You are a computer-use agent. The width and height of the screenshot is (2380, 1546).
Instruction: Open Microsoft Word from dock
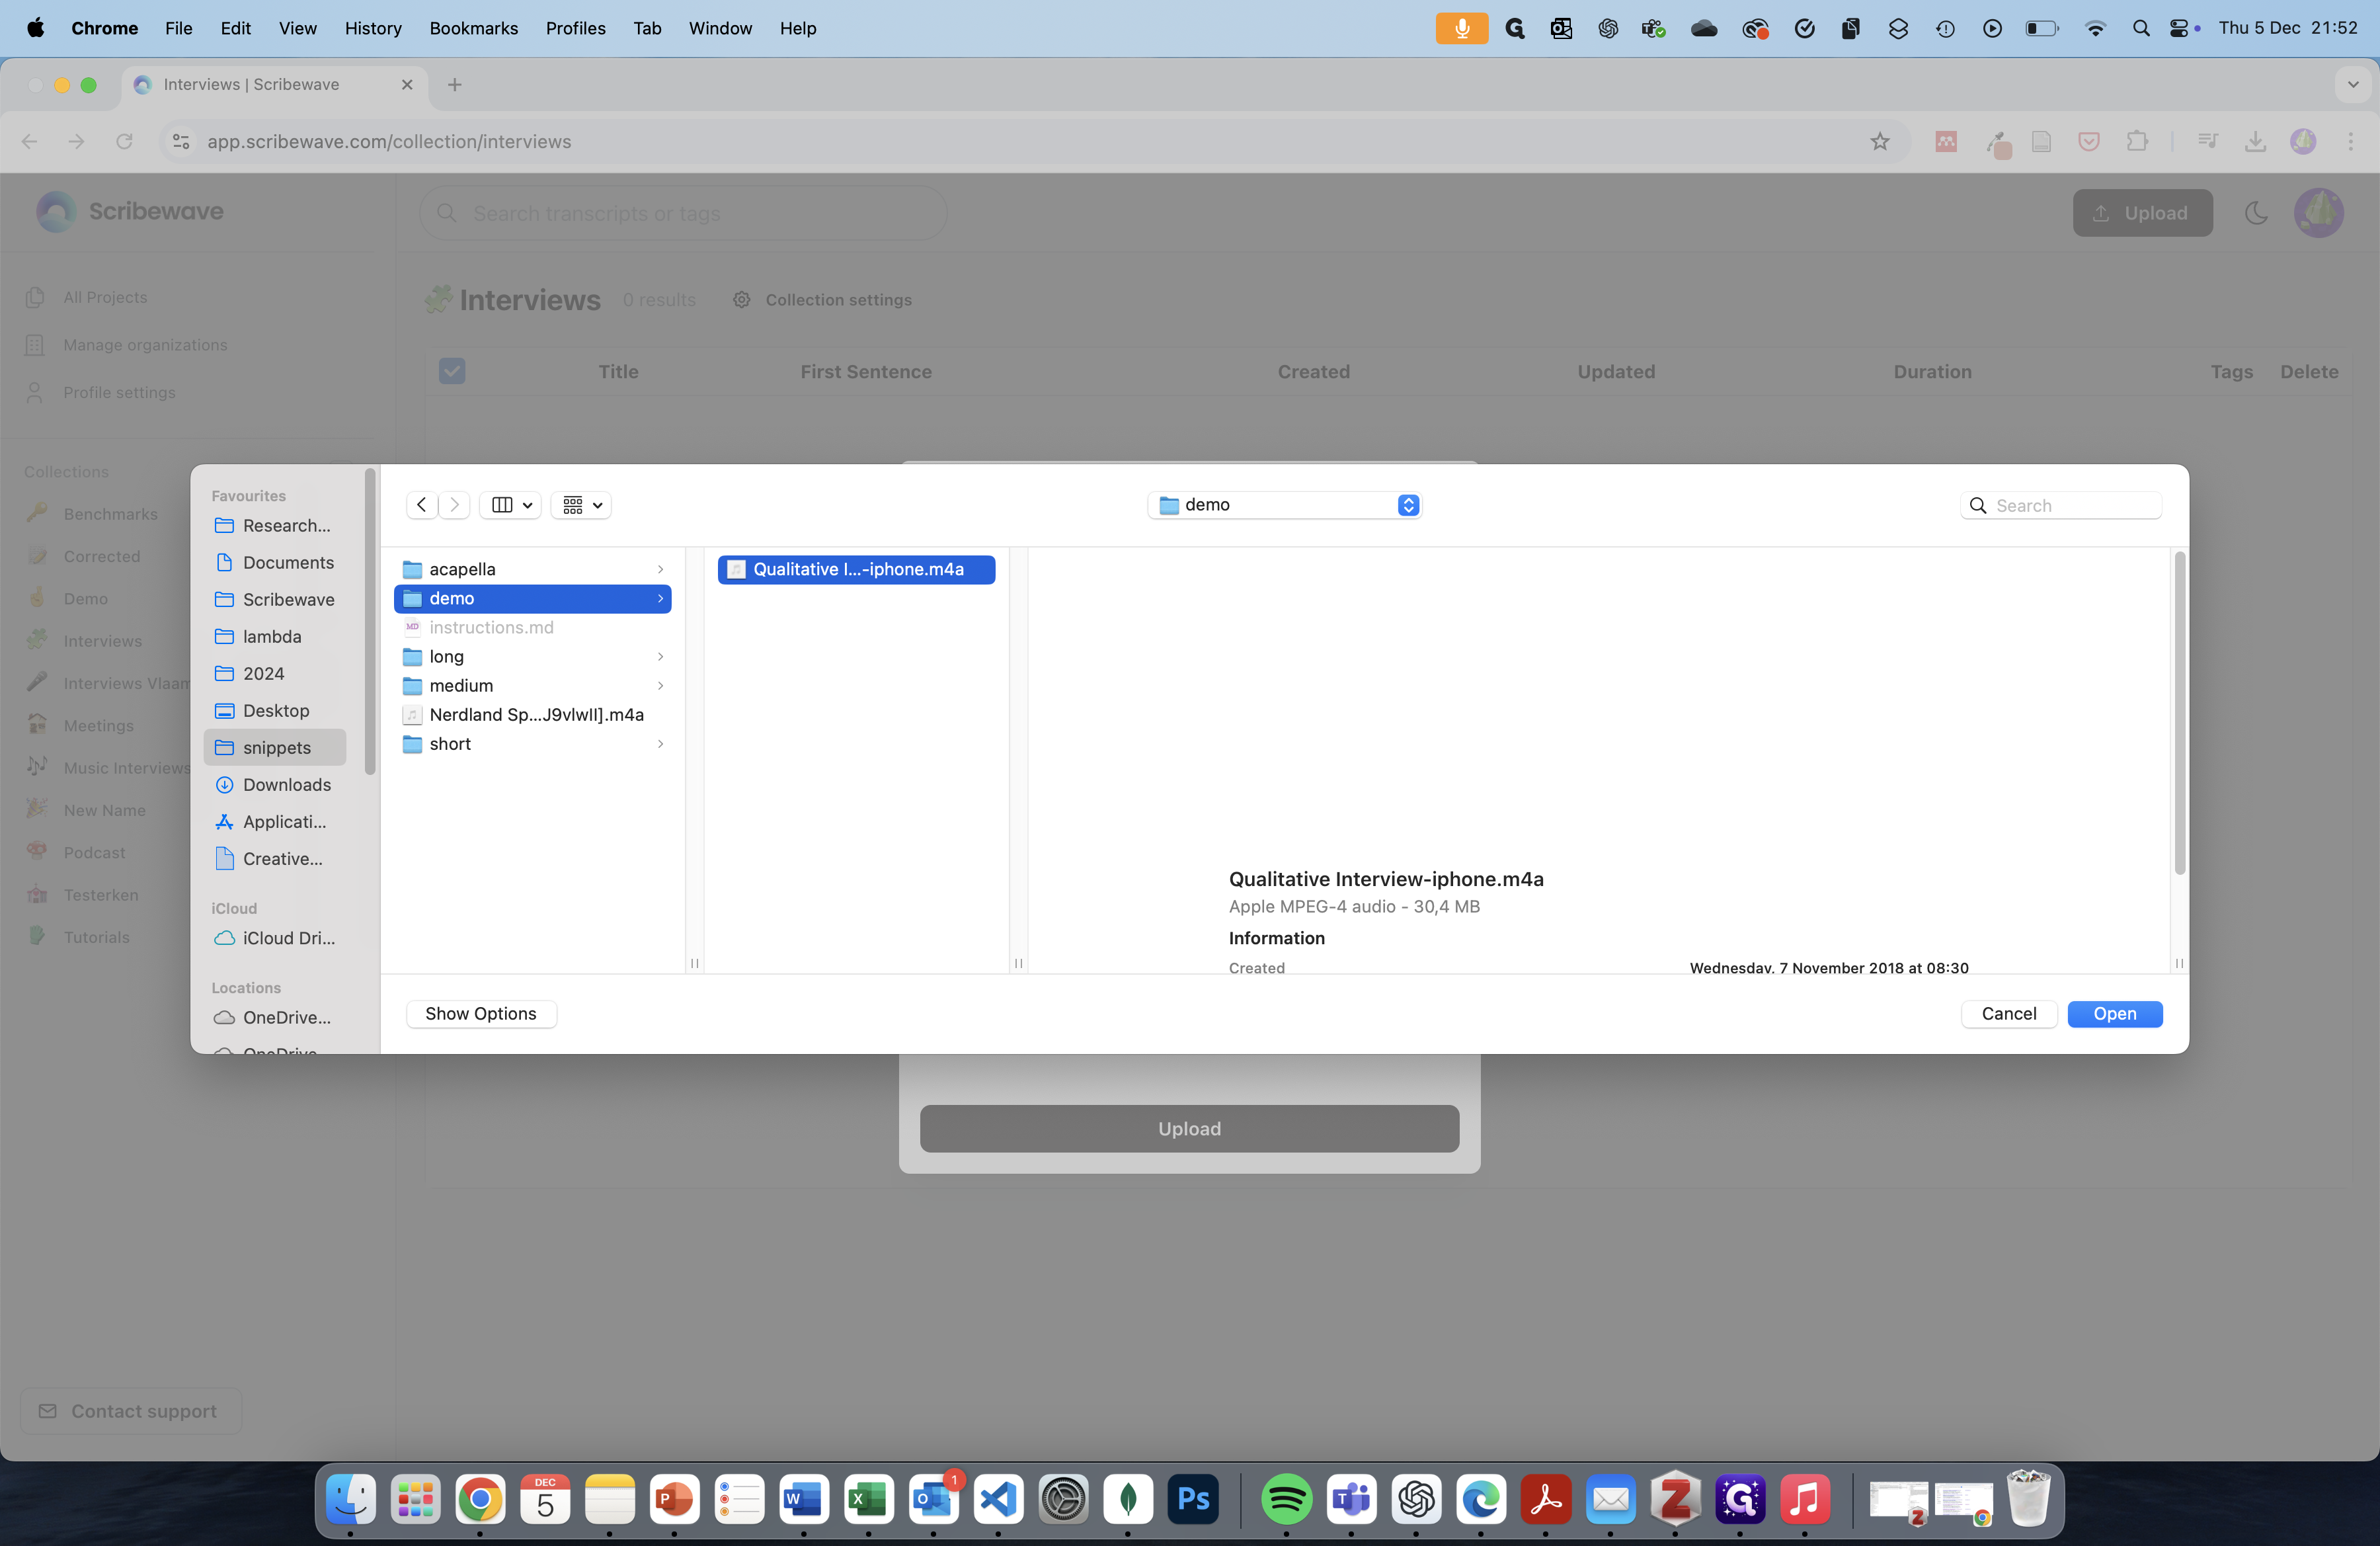point(804,1498)
